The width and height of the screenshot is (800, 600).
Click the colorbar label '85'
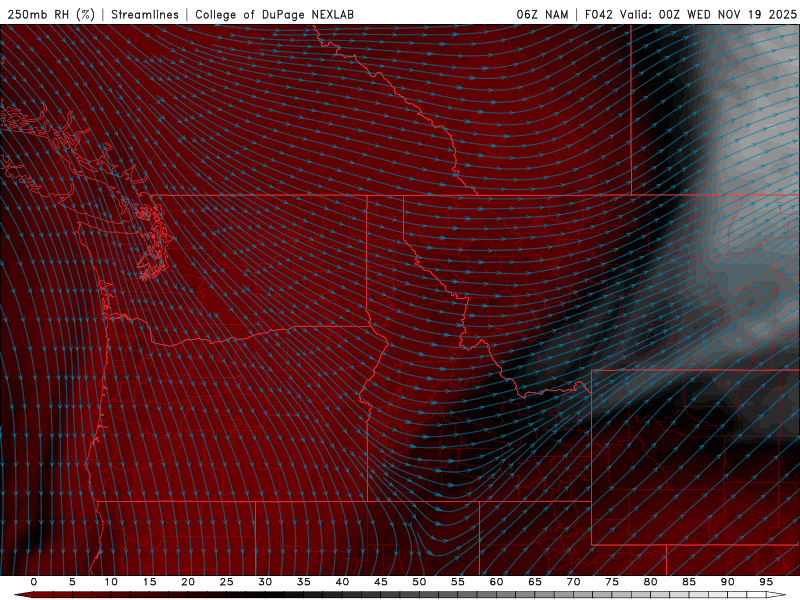tap(689, 582)
